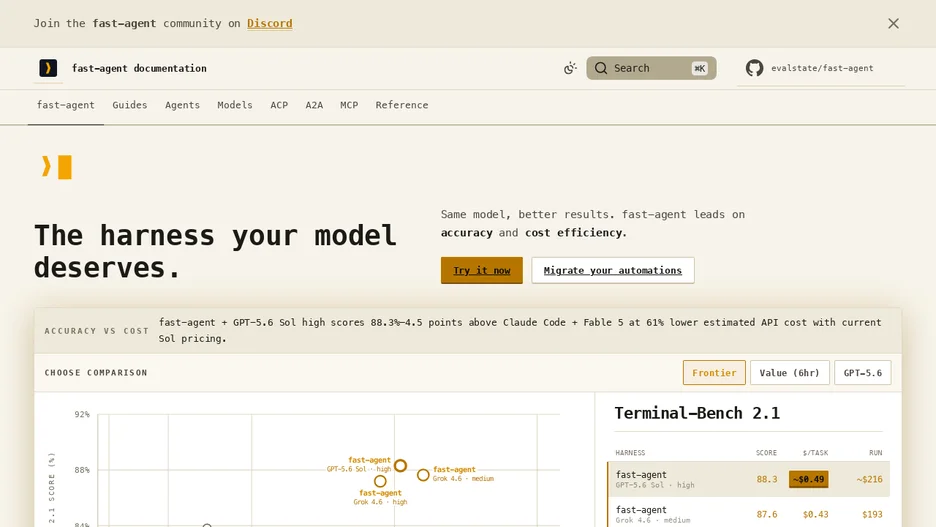This screenshot has width=936, height=527.
Task: Click the $193 run cost value
Action: coord(872,514)
